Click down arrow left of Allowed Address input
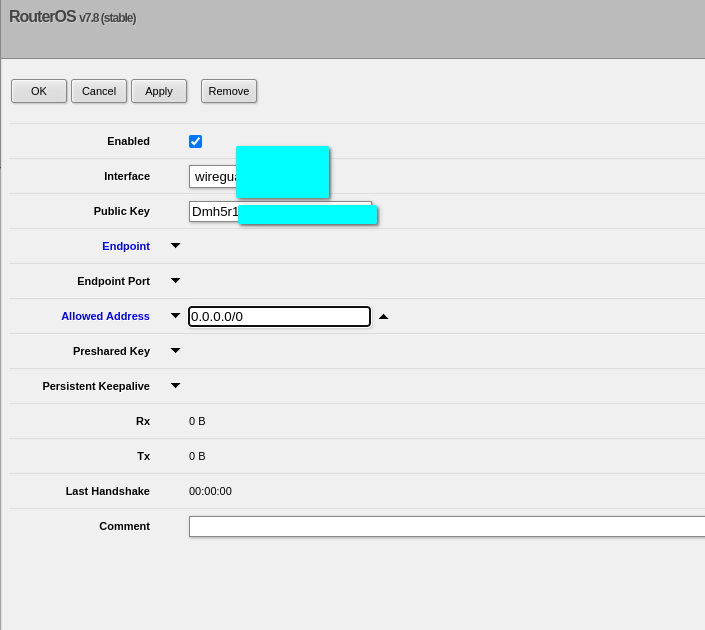The height and width of the screenshot is (630, 705). [176, 316]
